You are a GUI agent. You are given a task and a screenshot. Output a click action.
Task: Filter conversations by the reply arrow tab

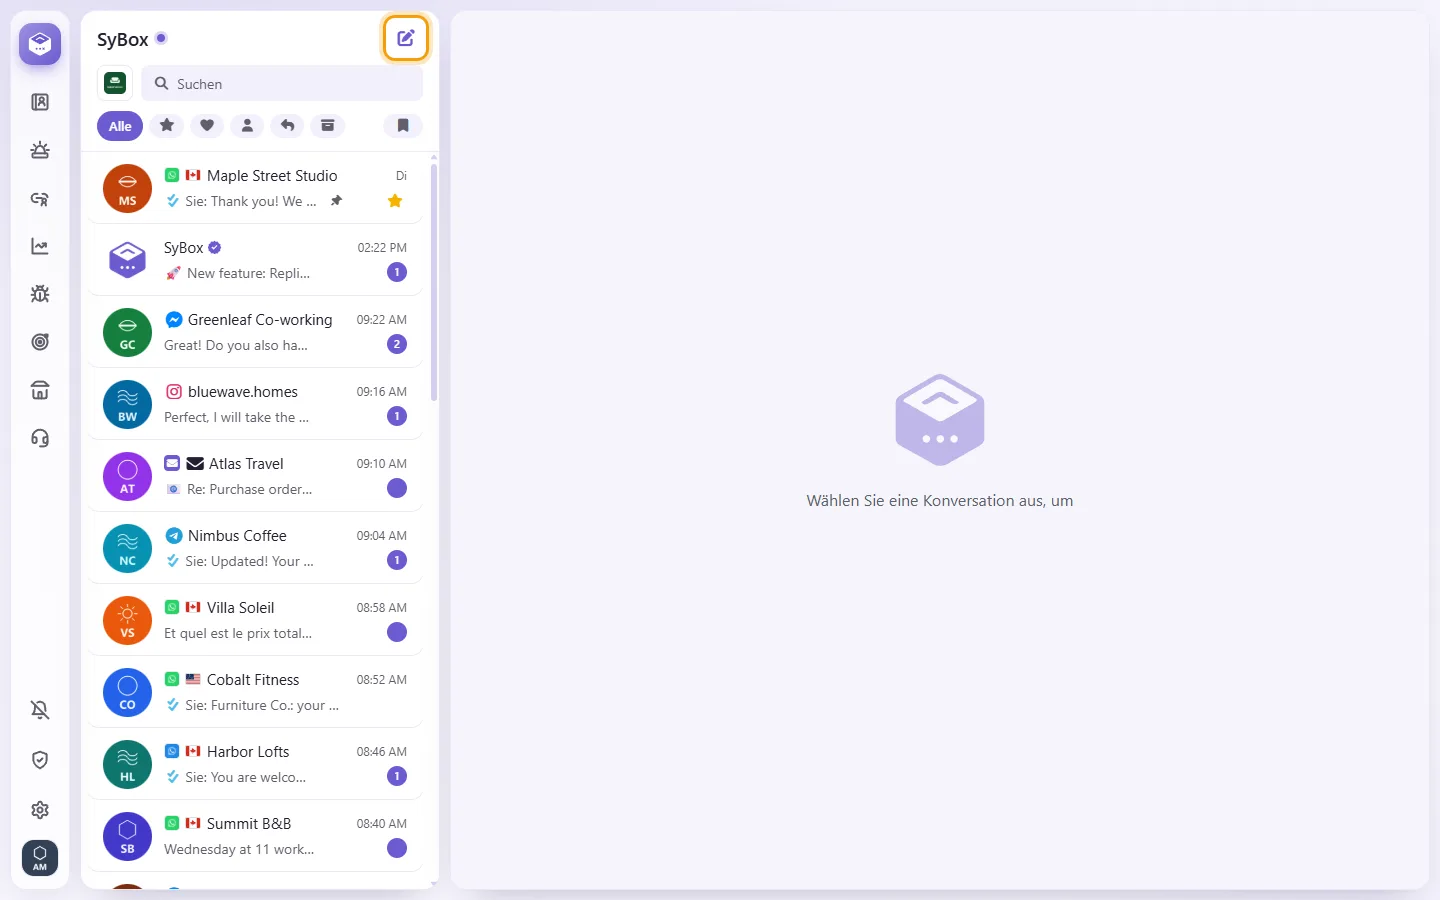pos(287,126)
